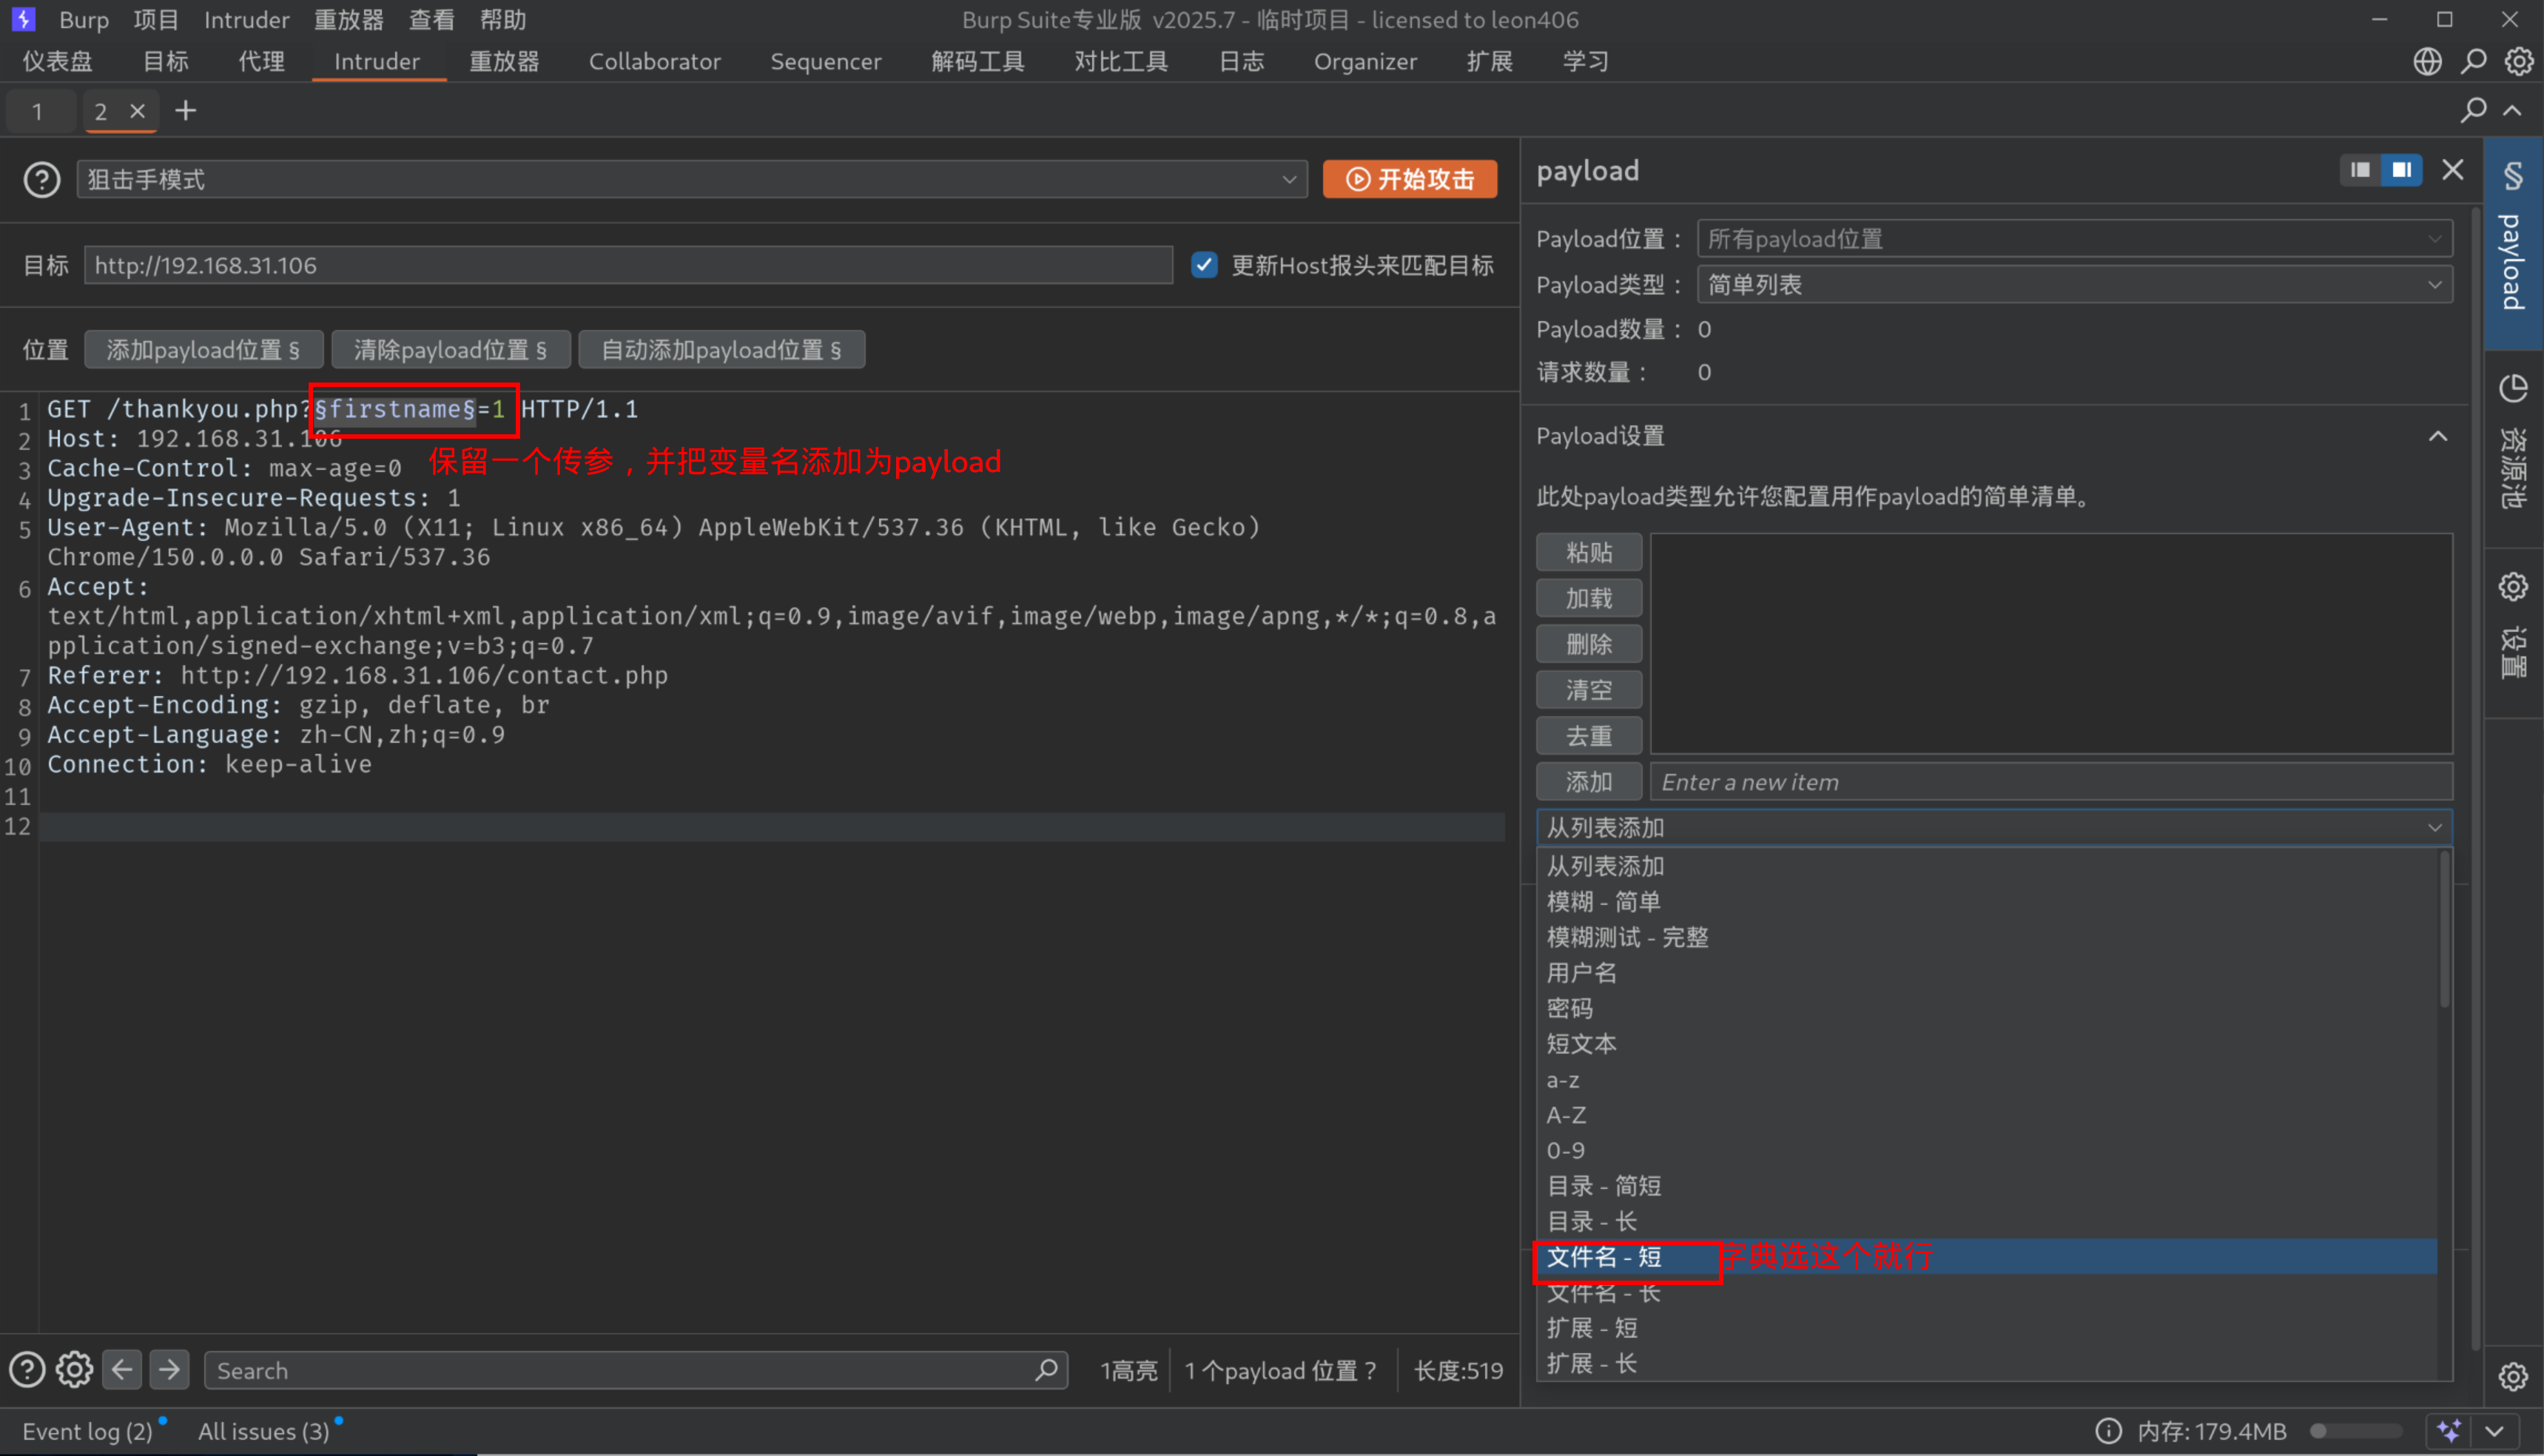Click 自动添加payload位置 § button

(x=721, y=350)
